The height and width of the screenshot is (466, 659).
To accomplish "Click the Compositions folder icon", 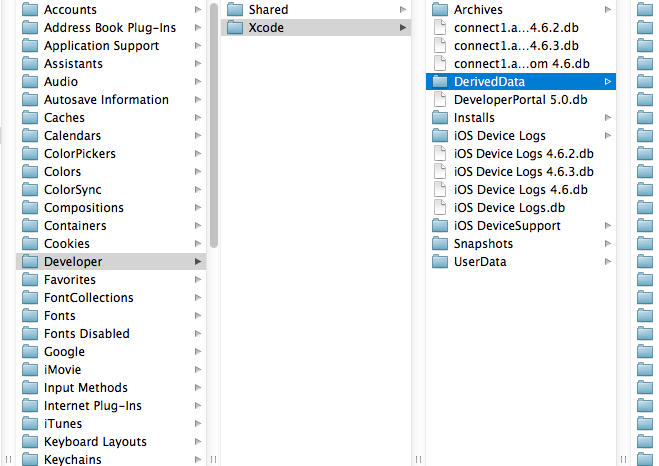I will pos(30,208).
